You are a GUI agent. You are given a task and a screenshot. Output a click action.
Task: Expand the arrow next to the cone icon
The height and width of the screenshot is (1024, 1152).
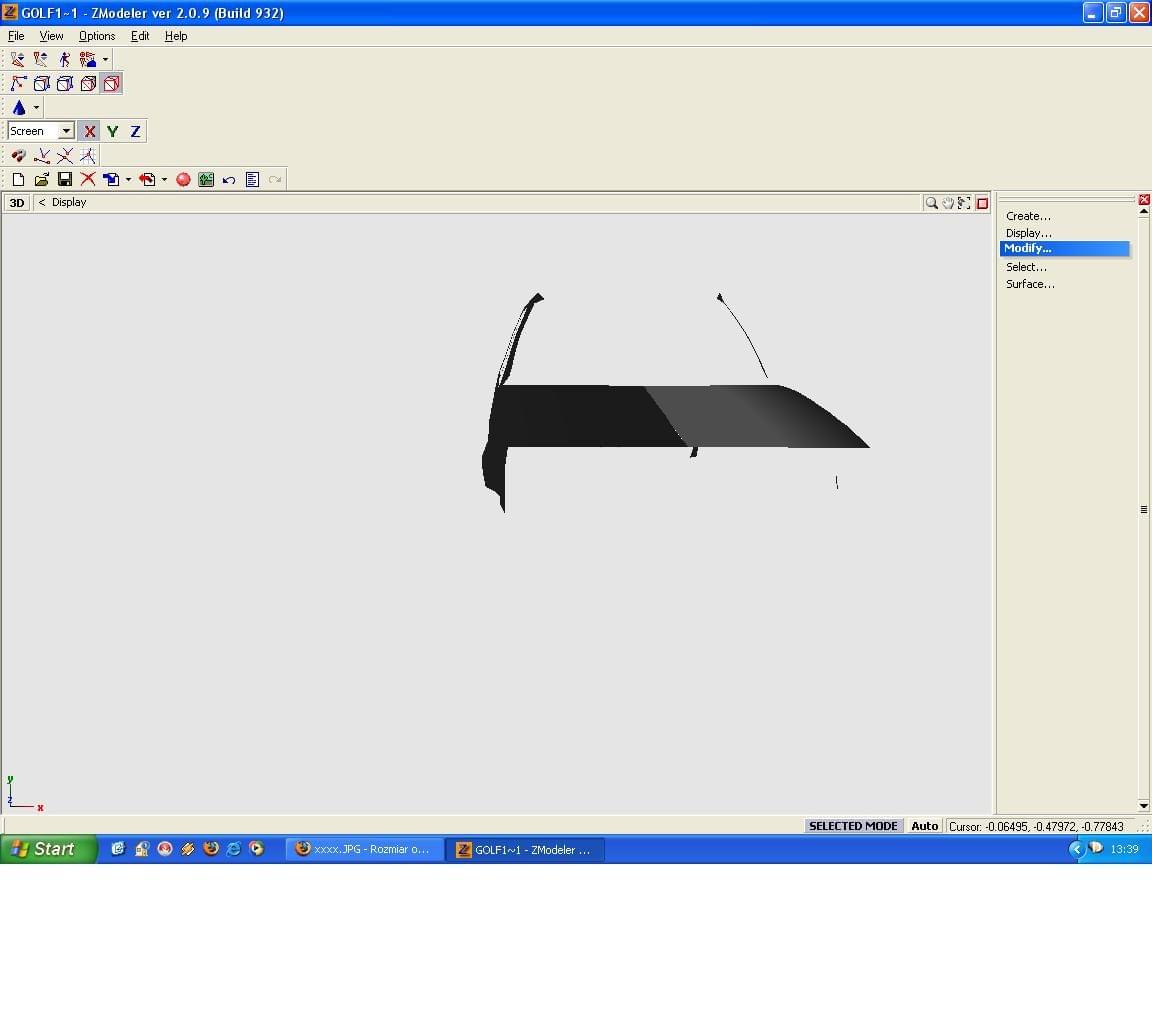click(x=36, y=108)
